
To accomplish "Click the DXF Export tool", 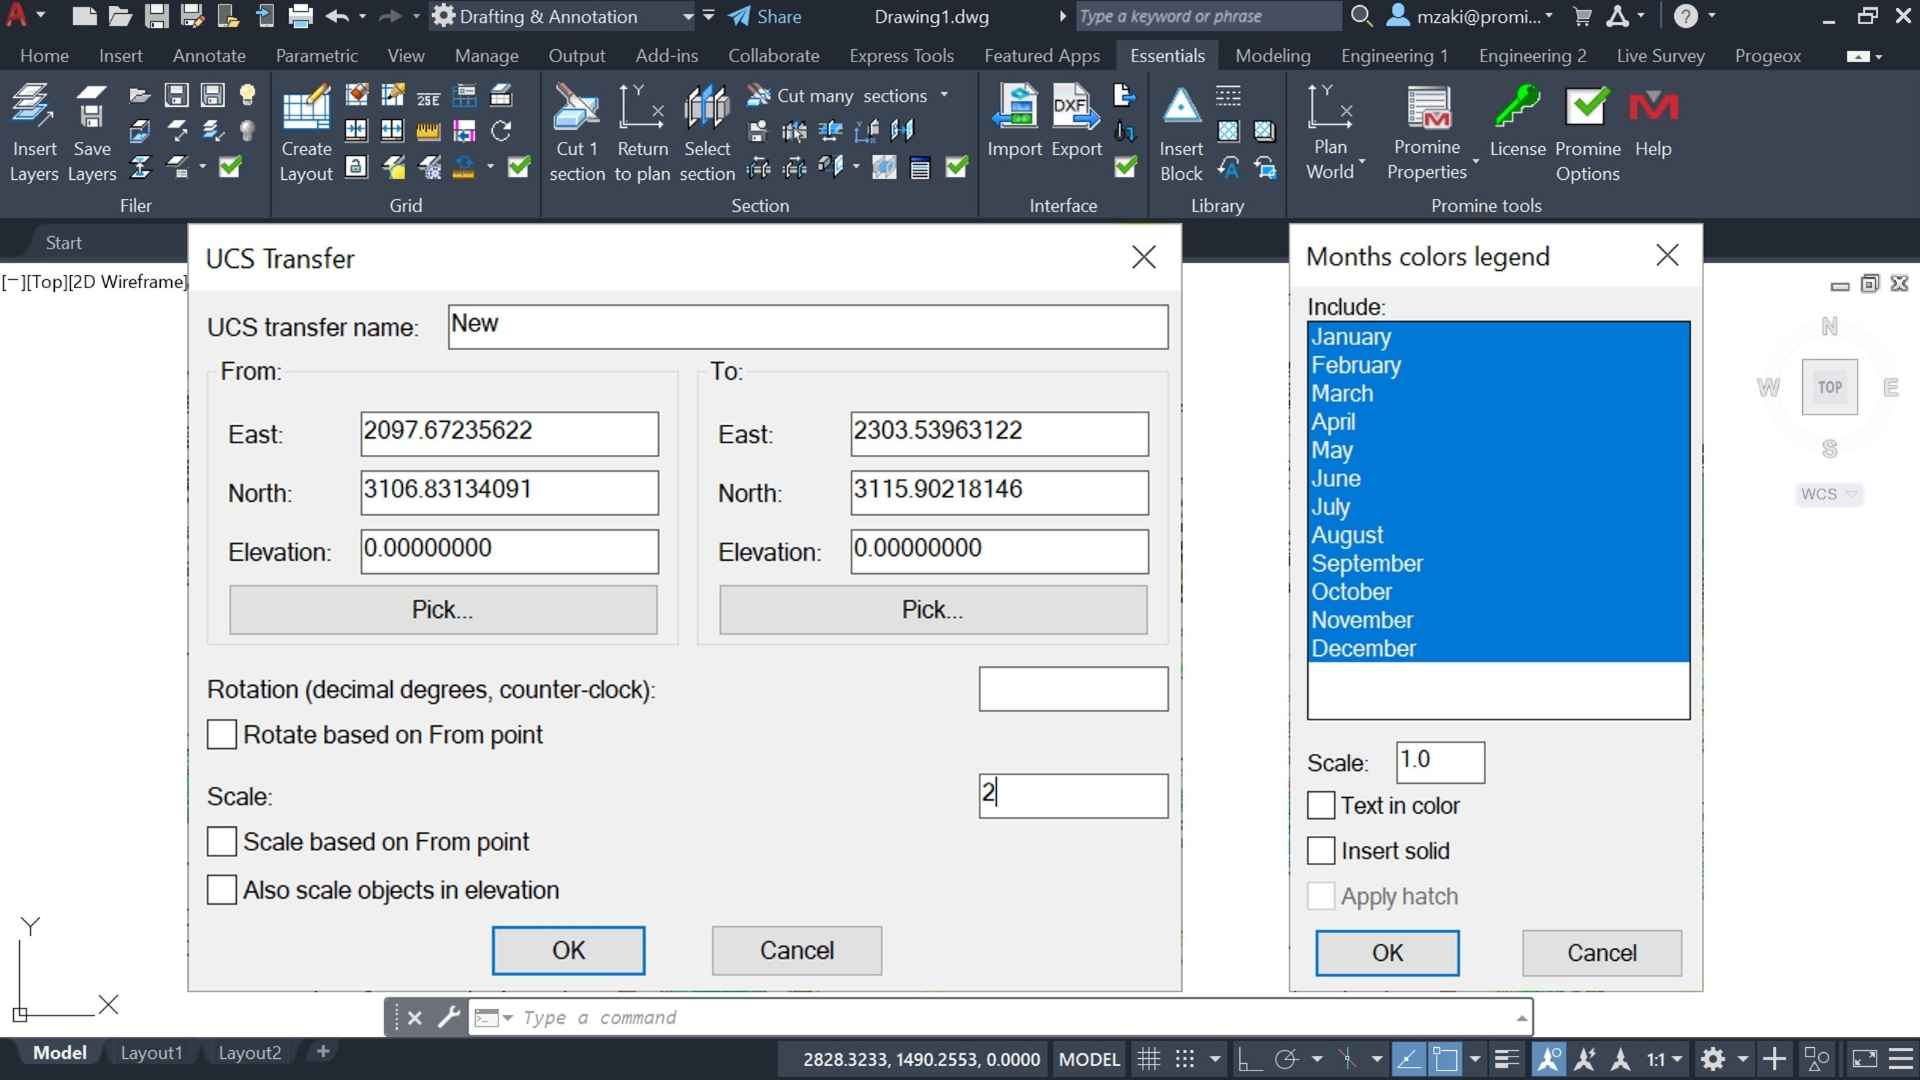I will click(1073, 120).
